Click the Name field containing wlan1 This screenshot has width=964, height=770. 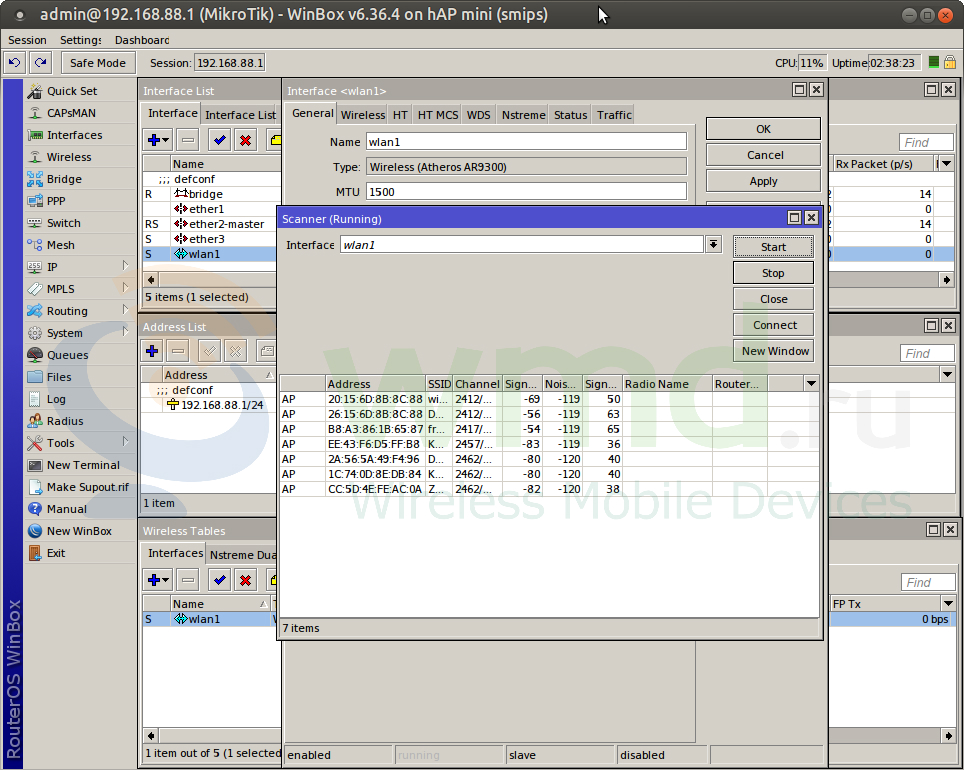[x=526, y=142]
